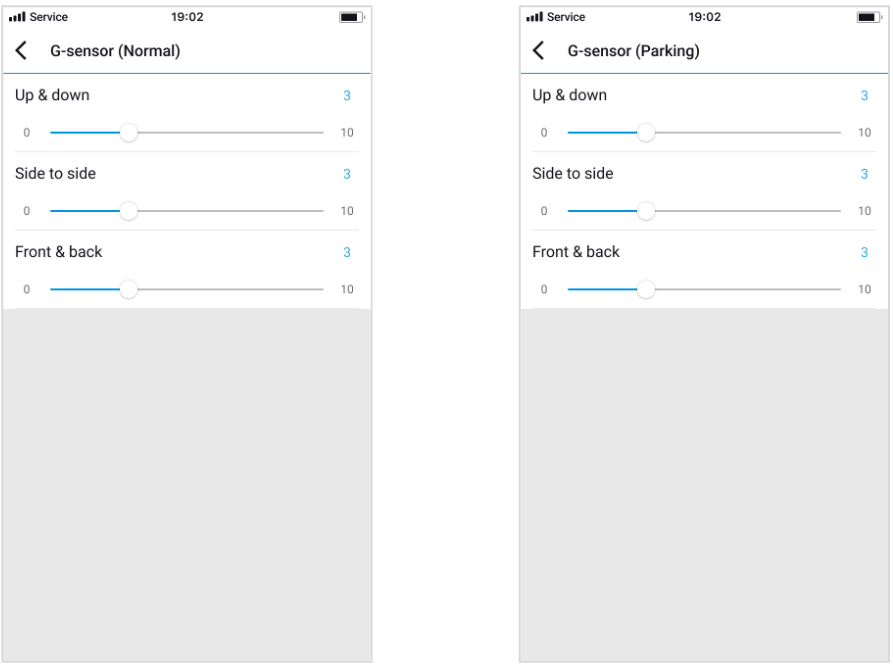This screenshot has height=666, width=893.
Task: Tap signal bars icon on Parking screen
Action: point(535,17)
